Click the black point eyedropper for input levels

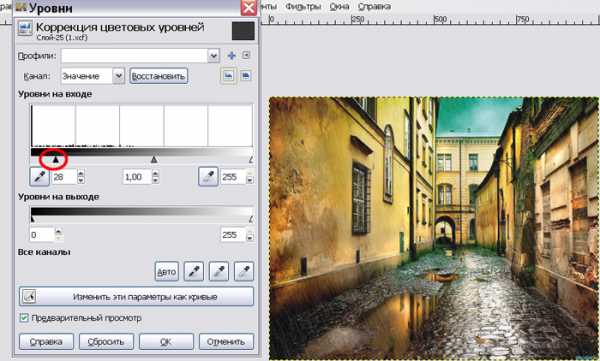click(x=39, y=176)
